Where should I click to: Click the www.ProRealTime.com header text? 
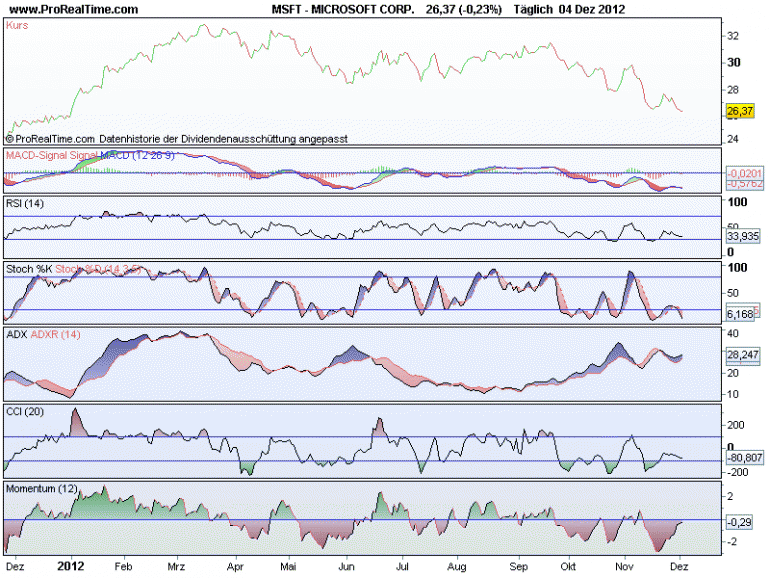(73, 9)
